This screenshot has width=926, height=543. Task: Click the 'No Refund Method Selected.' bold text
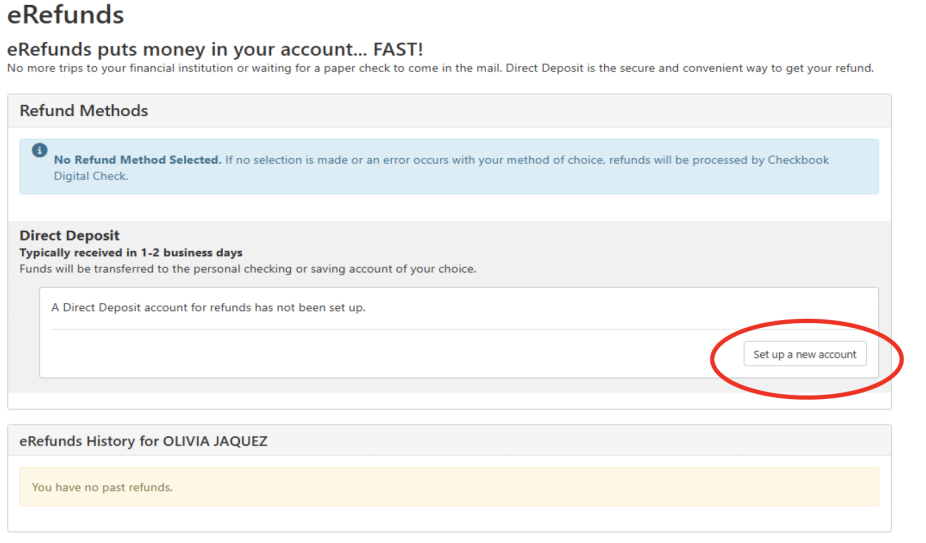click(x=138, y=160)
